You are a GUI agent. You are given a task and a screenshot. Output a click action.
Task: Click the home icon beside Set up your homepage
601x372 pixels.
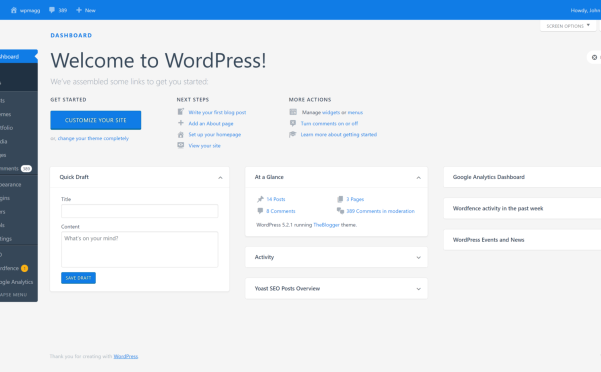181,134
